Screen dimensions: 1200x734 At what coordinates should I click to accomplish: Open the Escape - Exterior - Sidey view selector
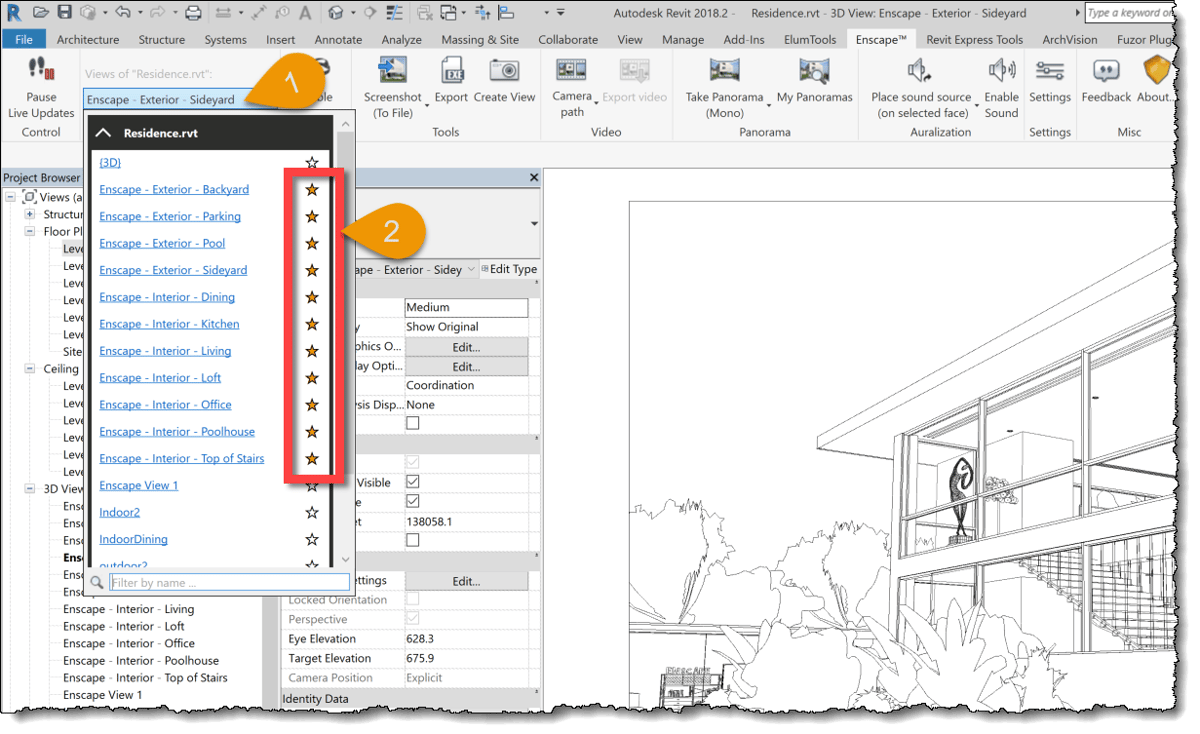tap(471, 268)
